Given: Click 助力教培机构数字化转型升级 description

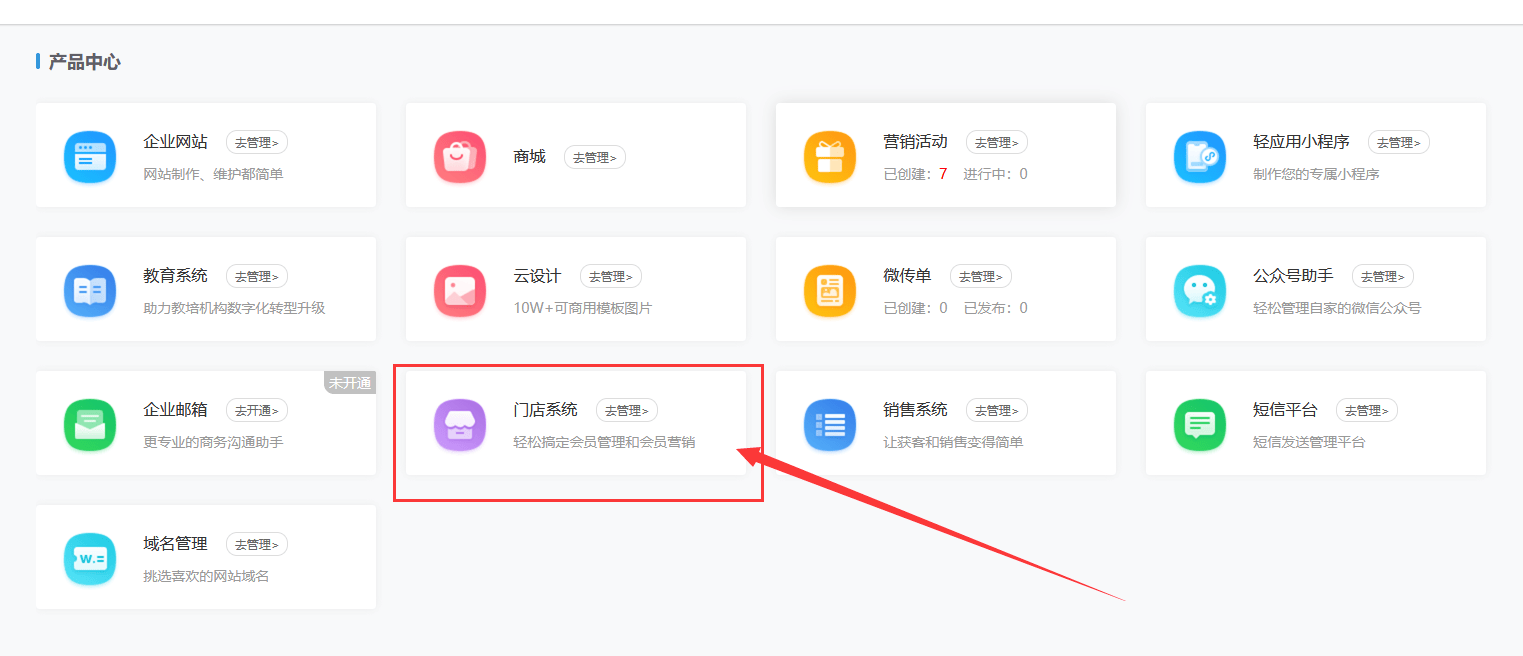Looking at the screenshot, I should [234, 308].
